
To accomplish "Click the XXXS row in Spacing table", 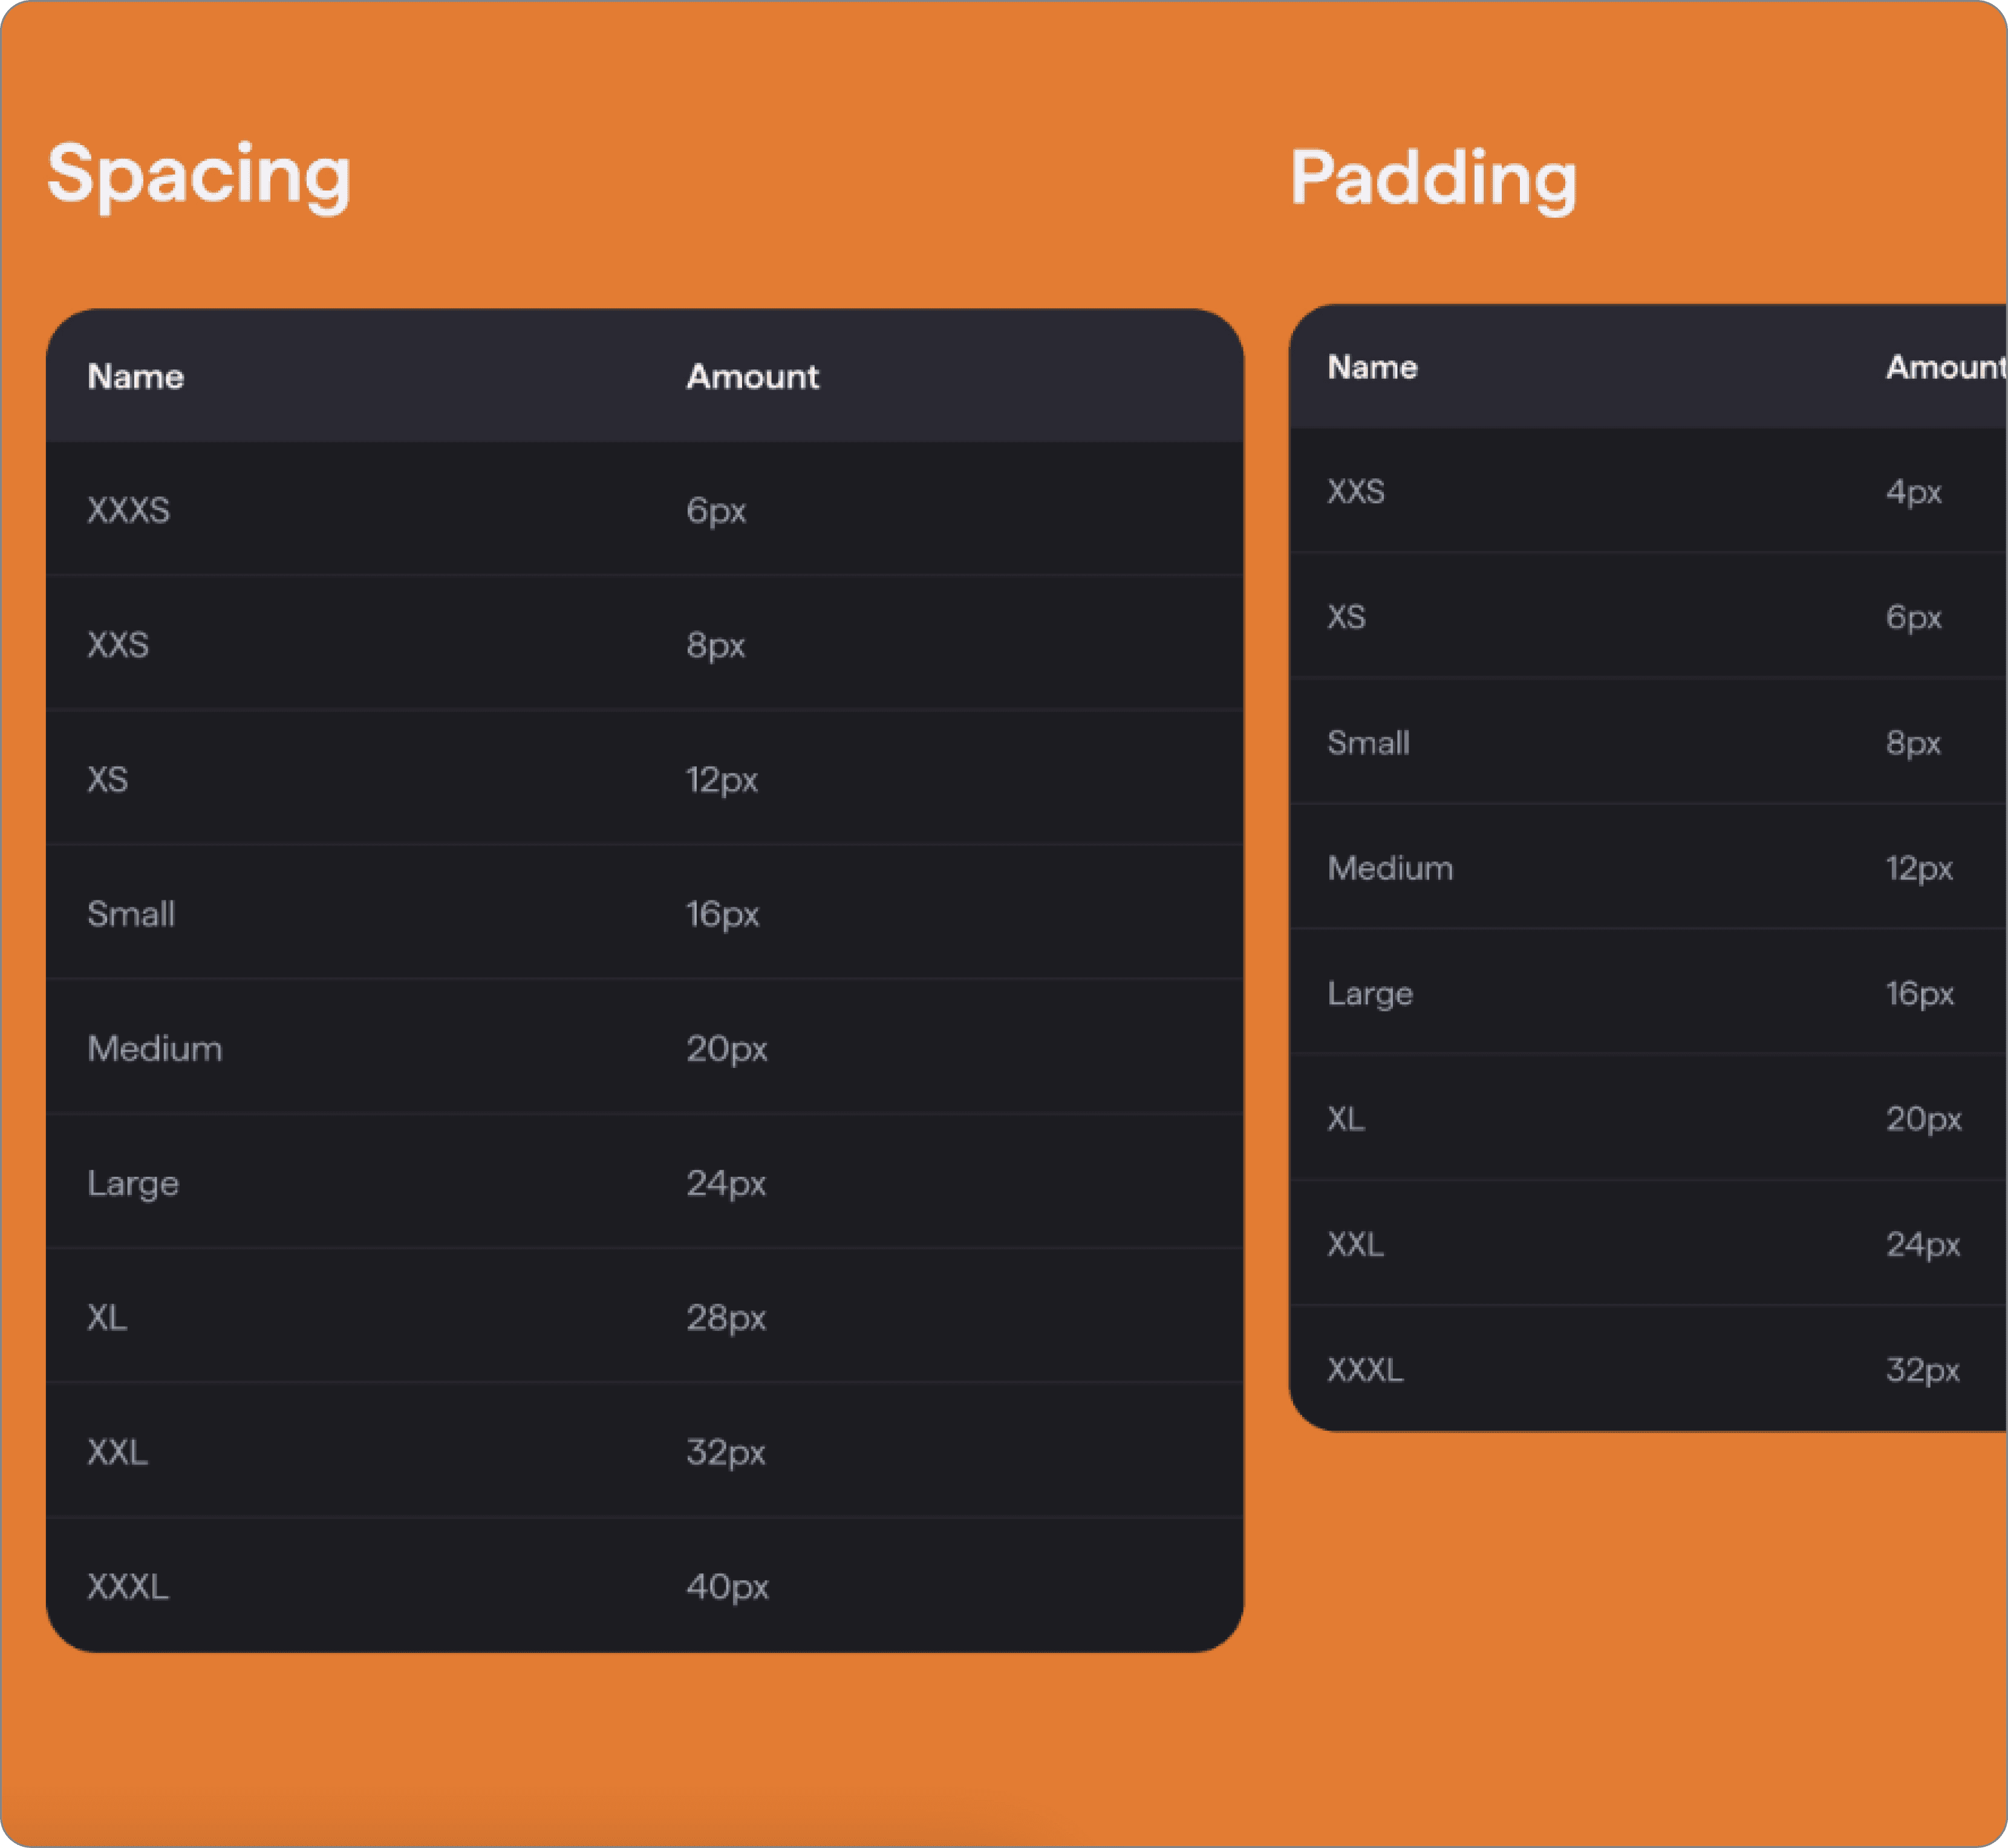I will click(x=645, y=509).
